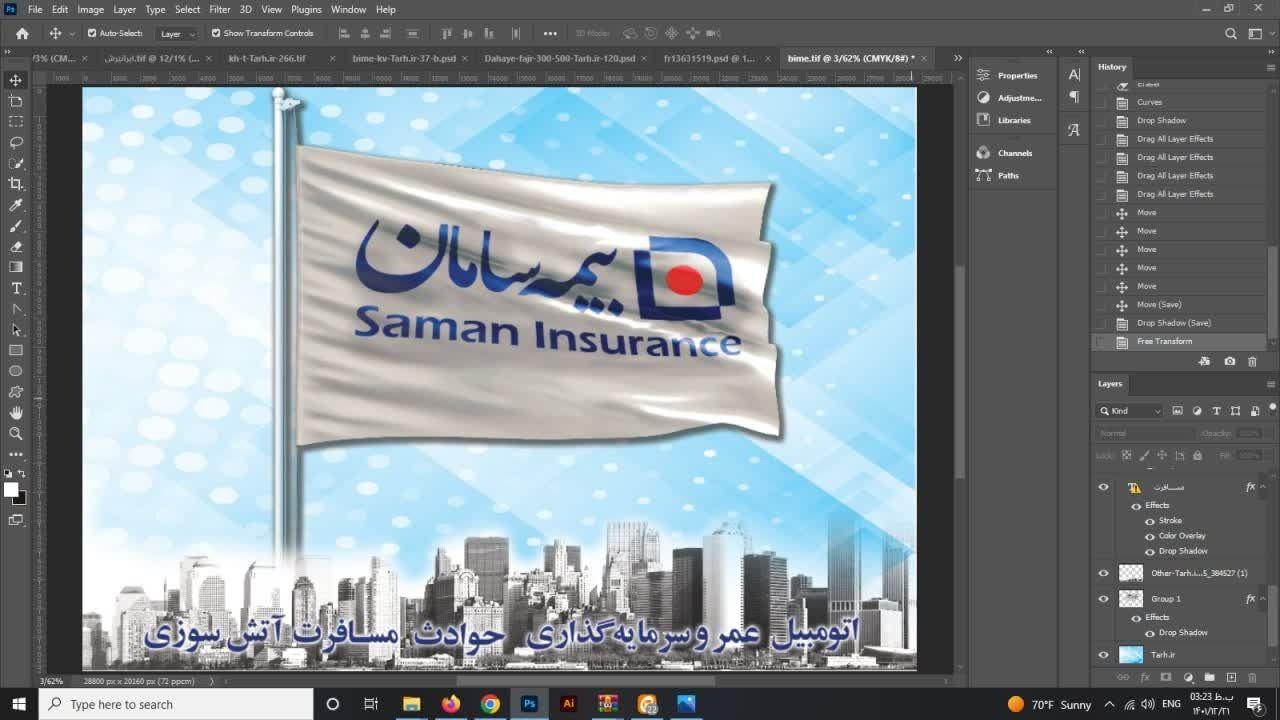
Task: Create a new layer with plus icon
Action: (x=1232, y=677)
